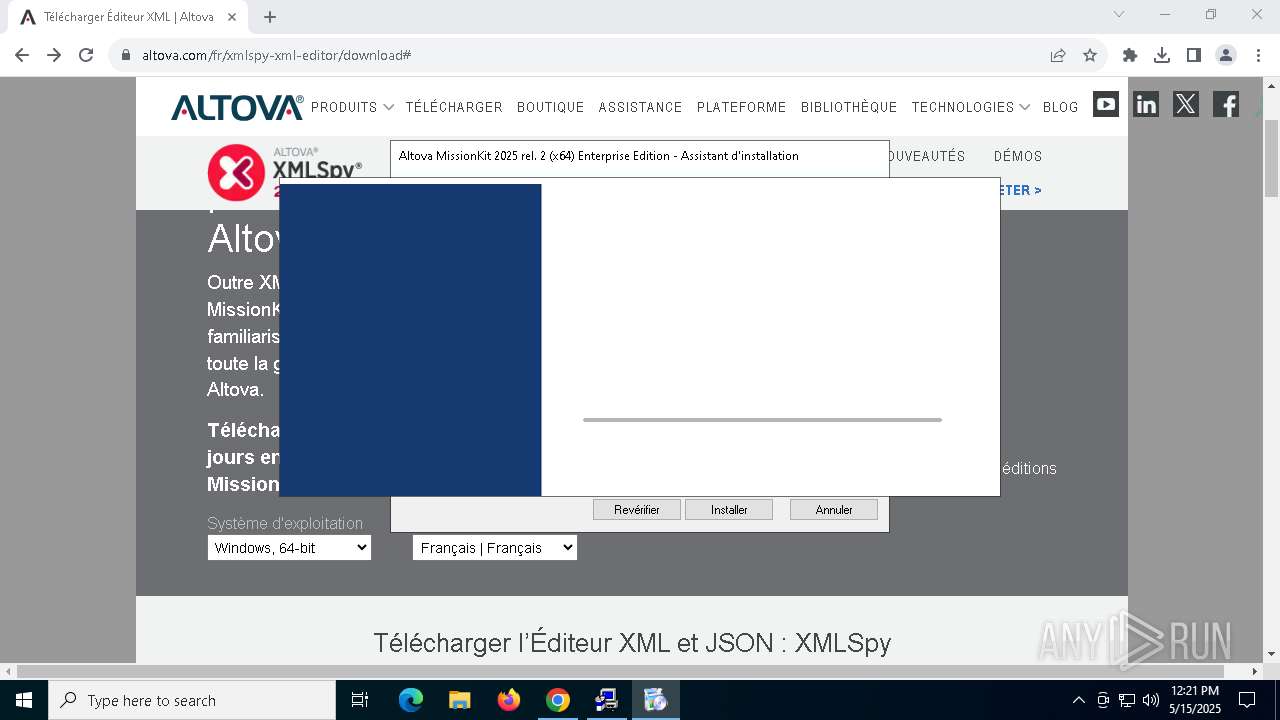Expand the PRODUITS menu
The image size is (1280, 720).
click(x=352, y=107)
